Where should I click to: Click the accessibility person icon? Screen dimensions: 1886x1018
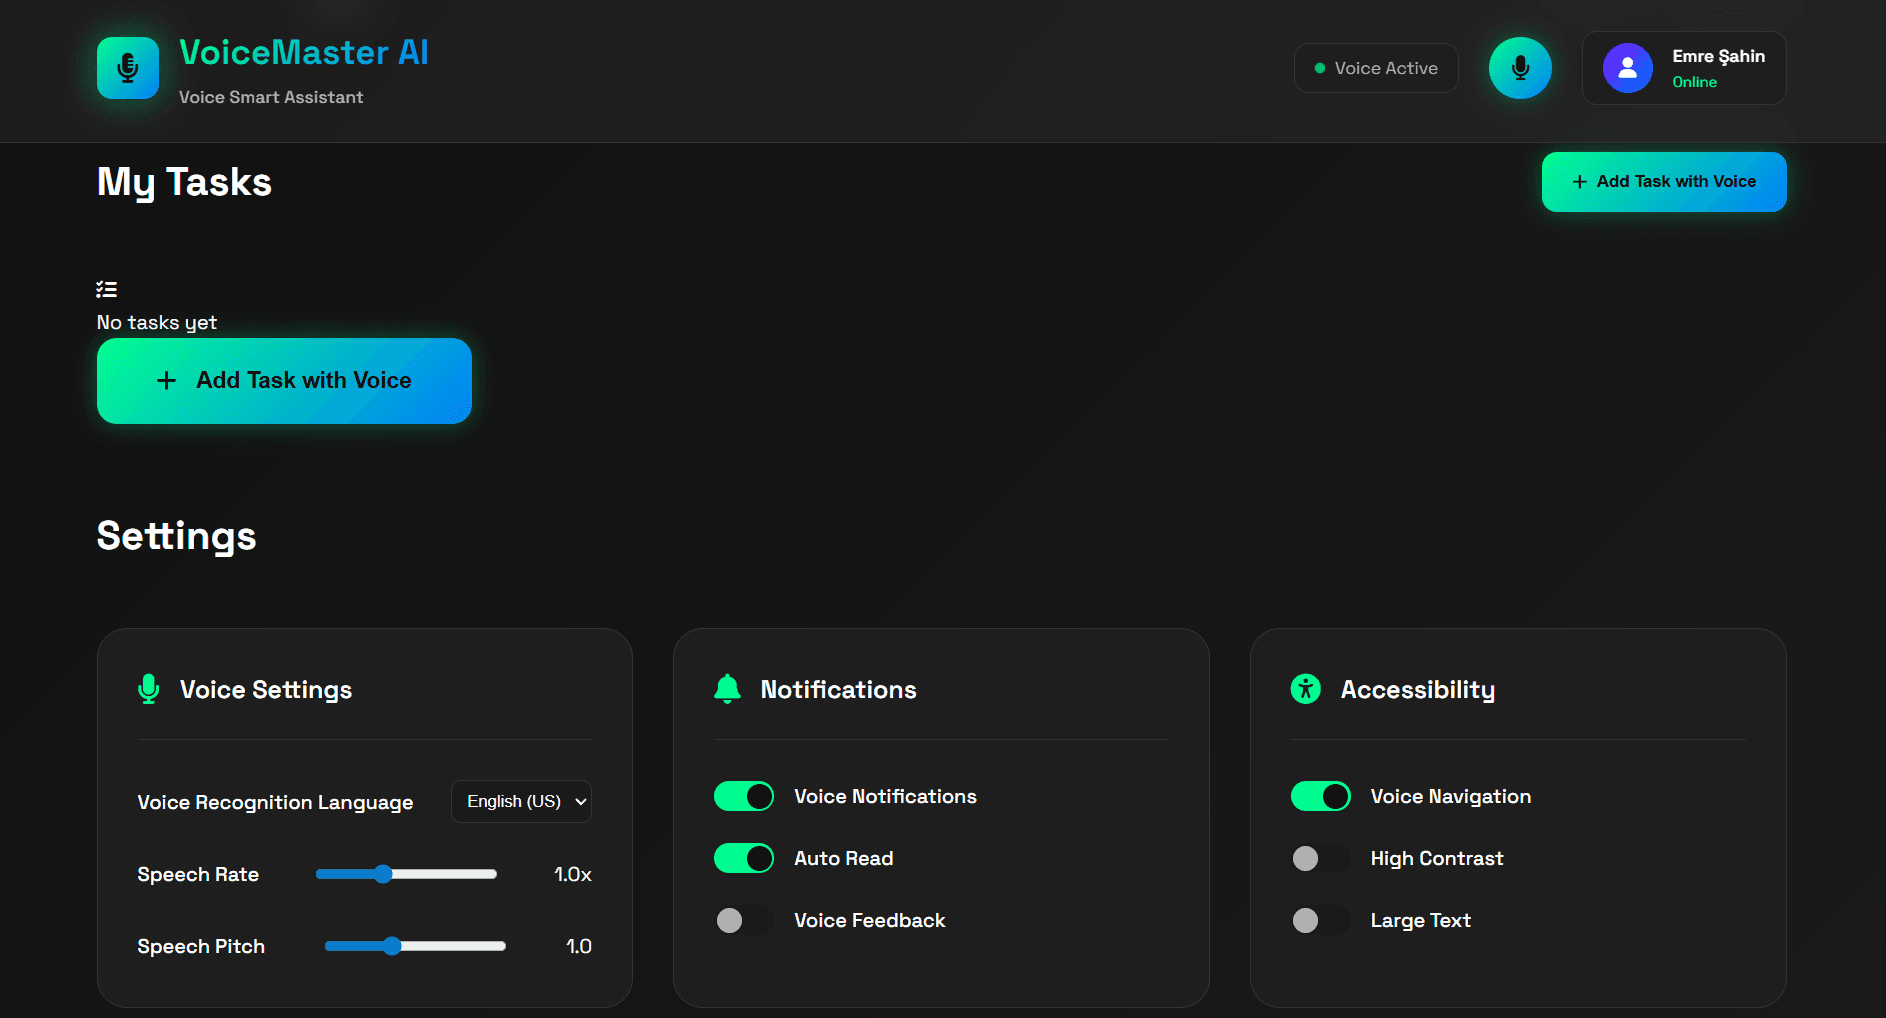tap(1305, 689)
